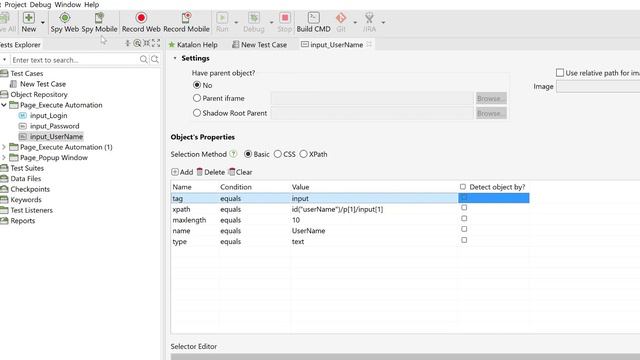Maximize Tests Explorer panel via corner icon

[156, 43]
